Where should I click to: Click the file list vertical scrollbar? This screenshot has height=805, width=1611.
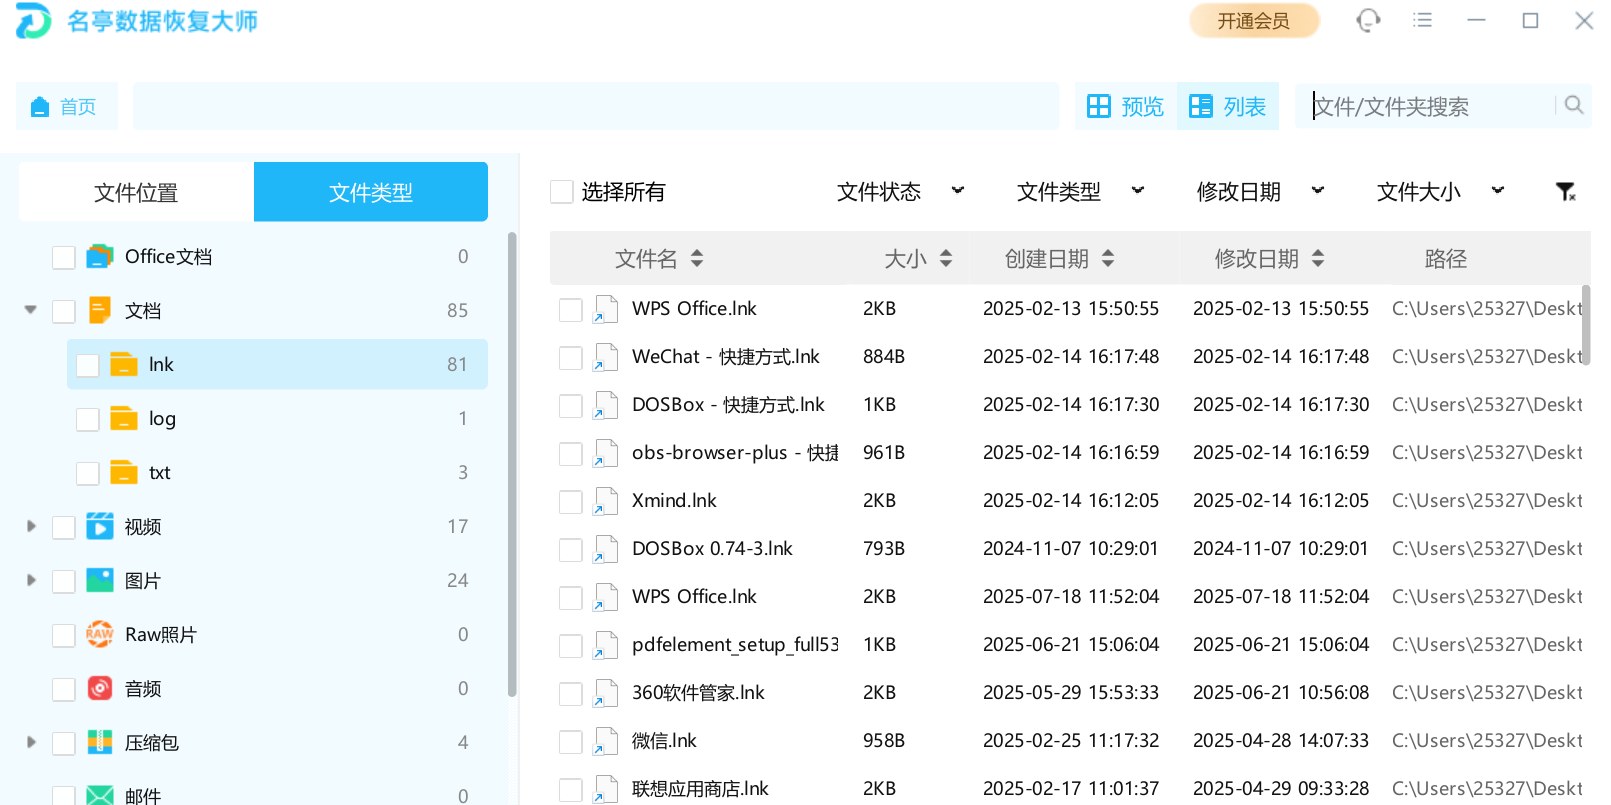[1587, 325]
